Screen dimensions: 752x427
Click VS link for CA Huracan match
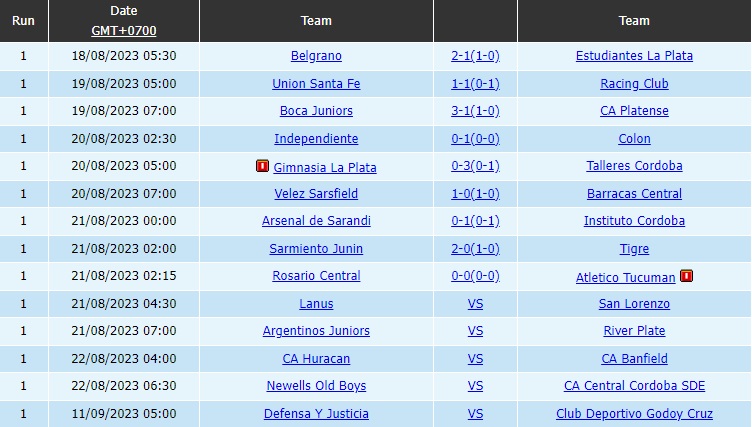pyautogui.click(x=475, y=359)
